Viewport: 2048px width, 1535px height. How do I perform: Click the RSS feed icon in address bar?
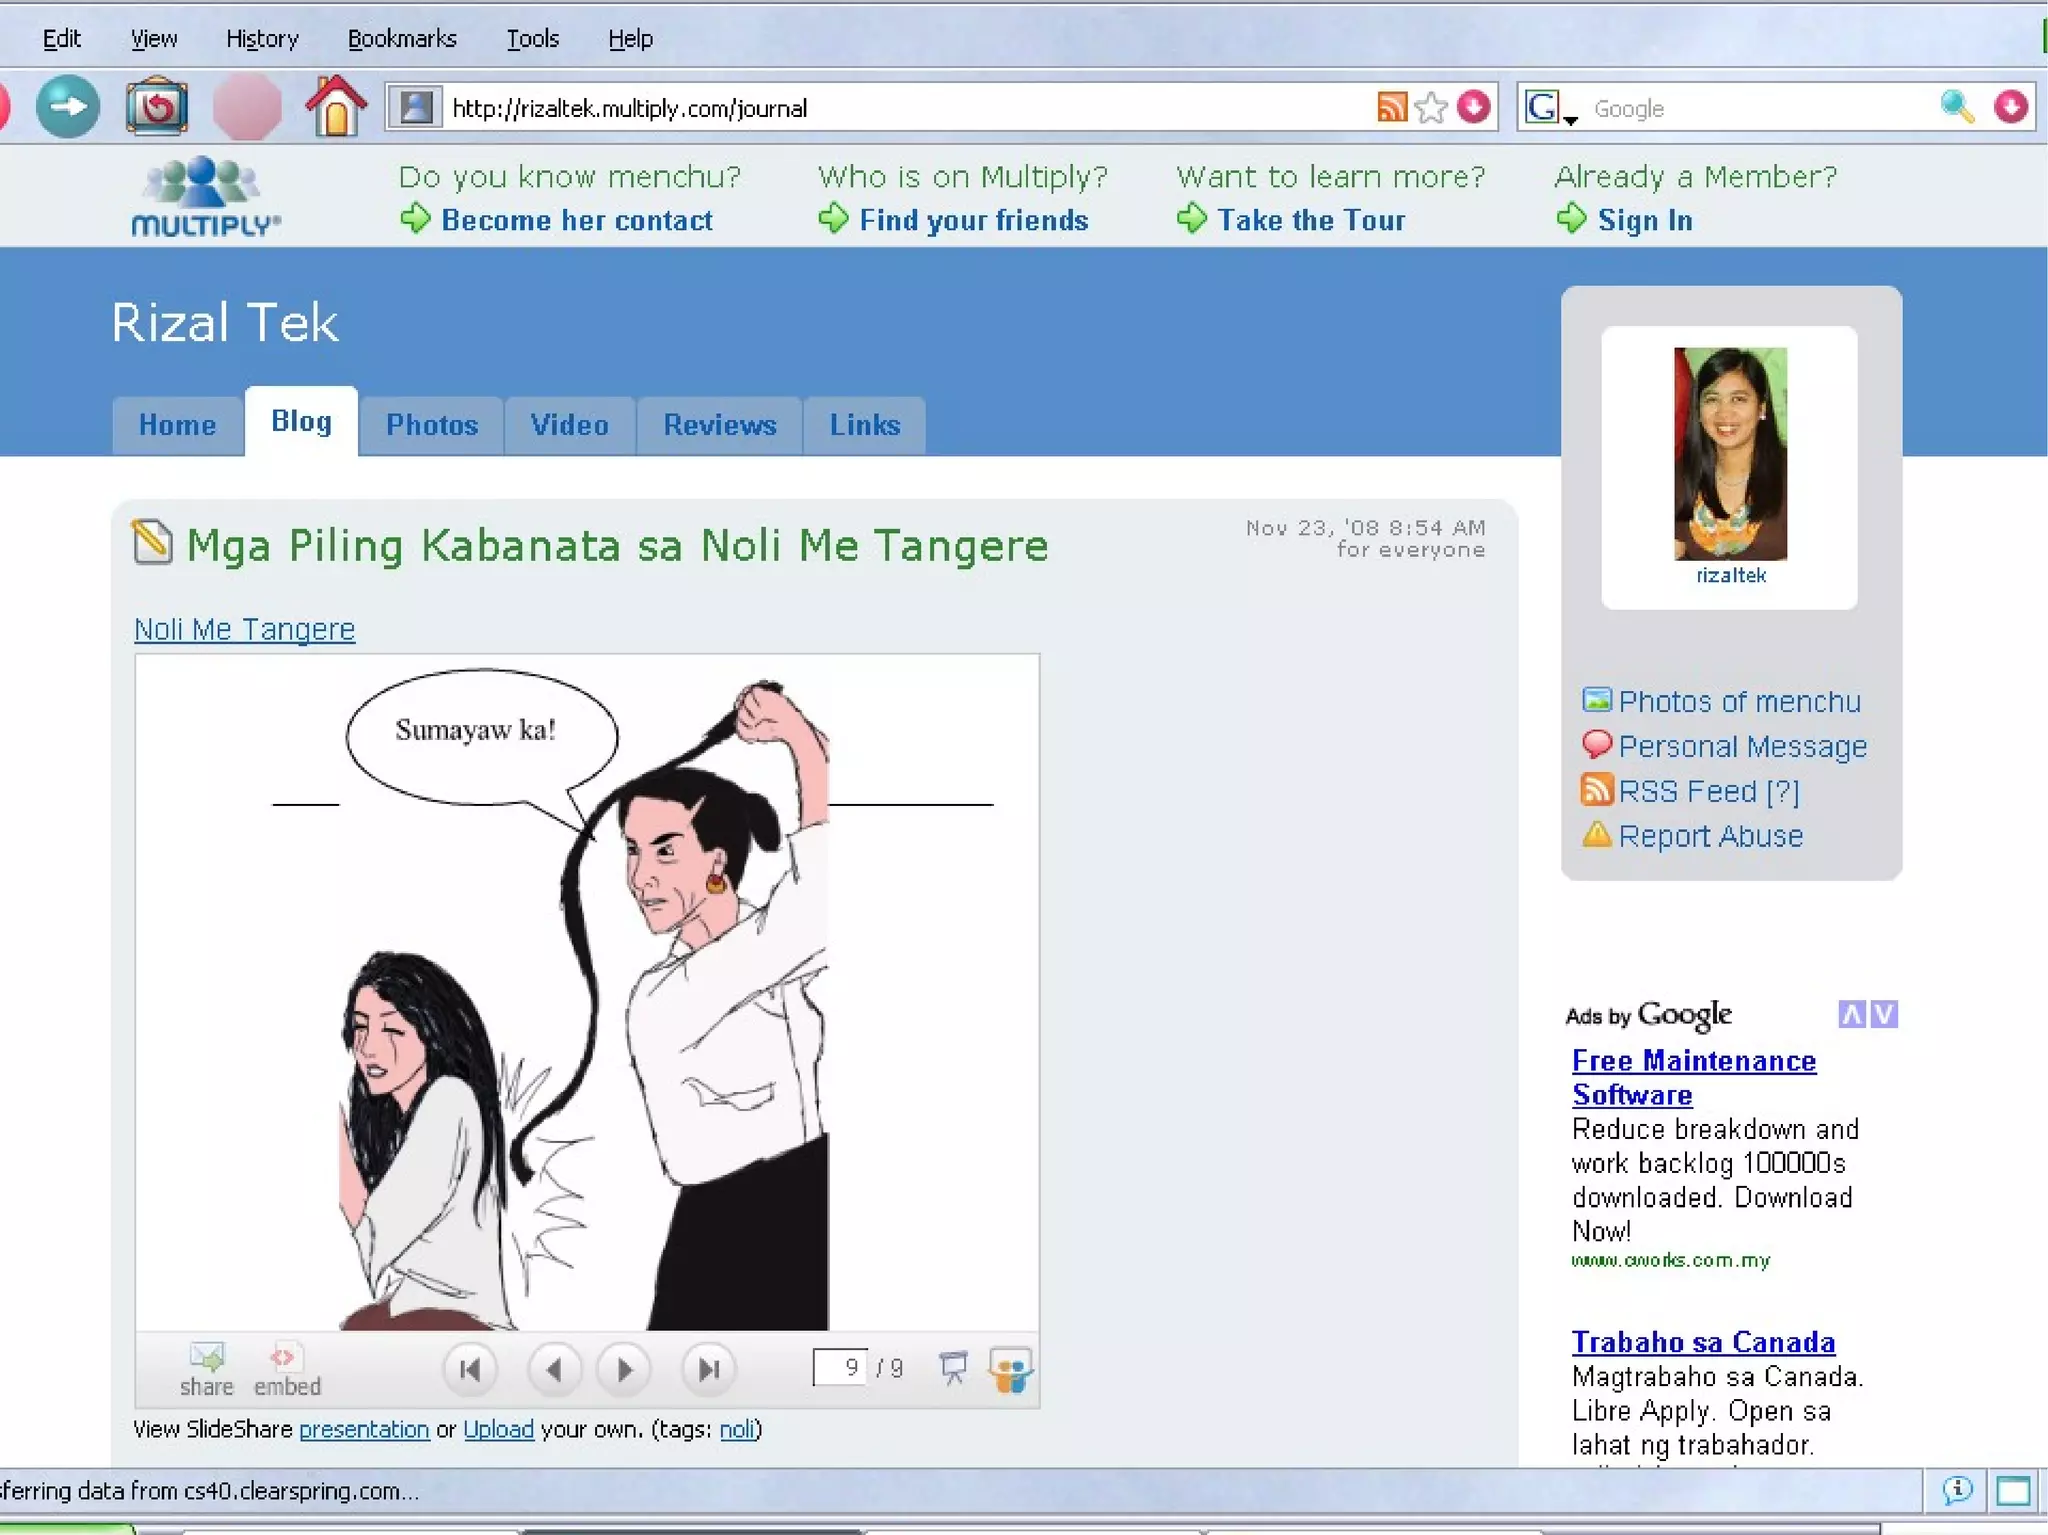(1391, 107)
